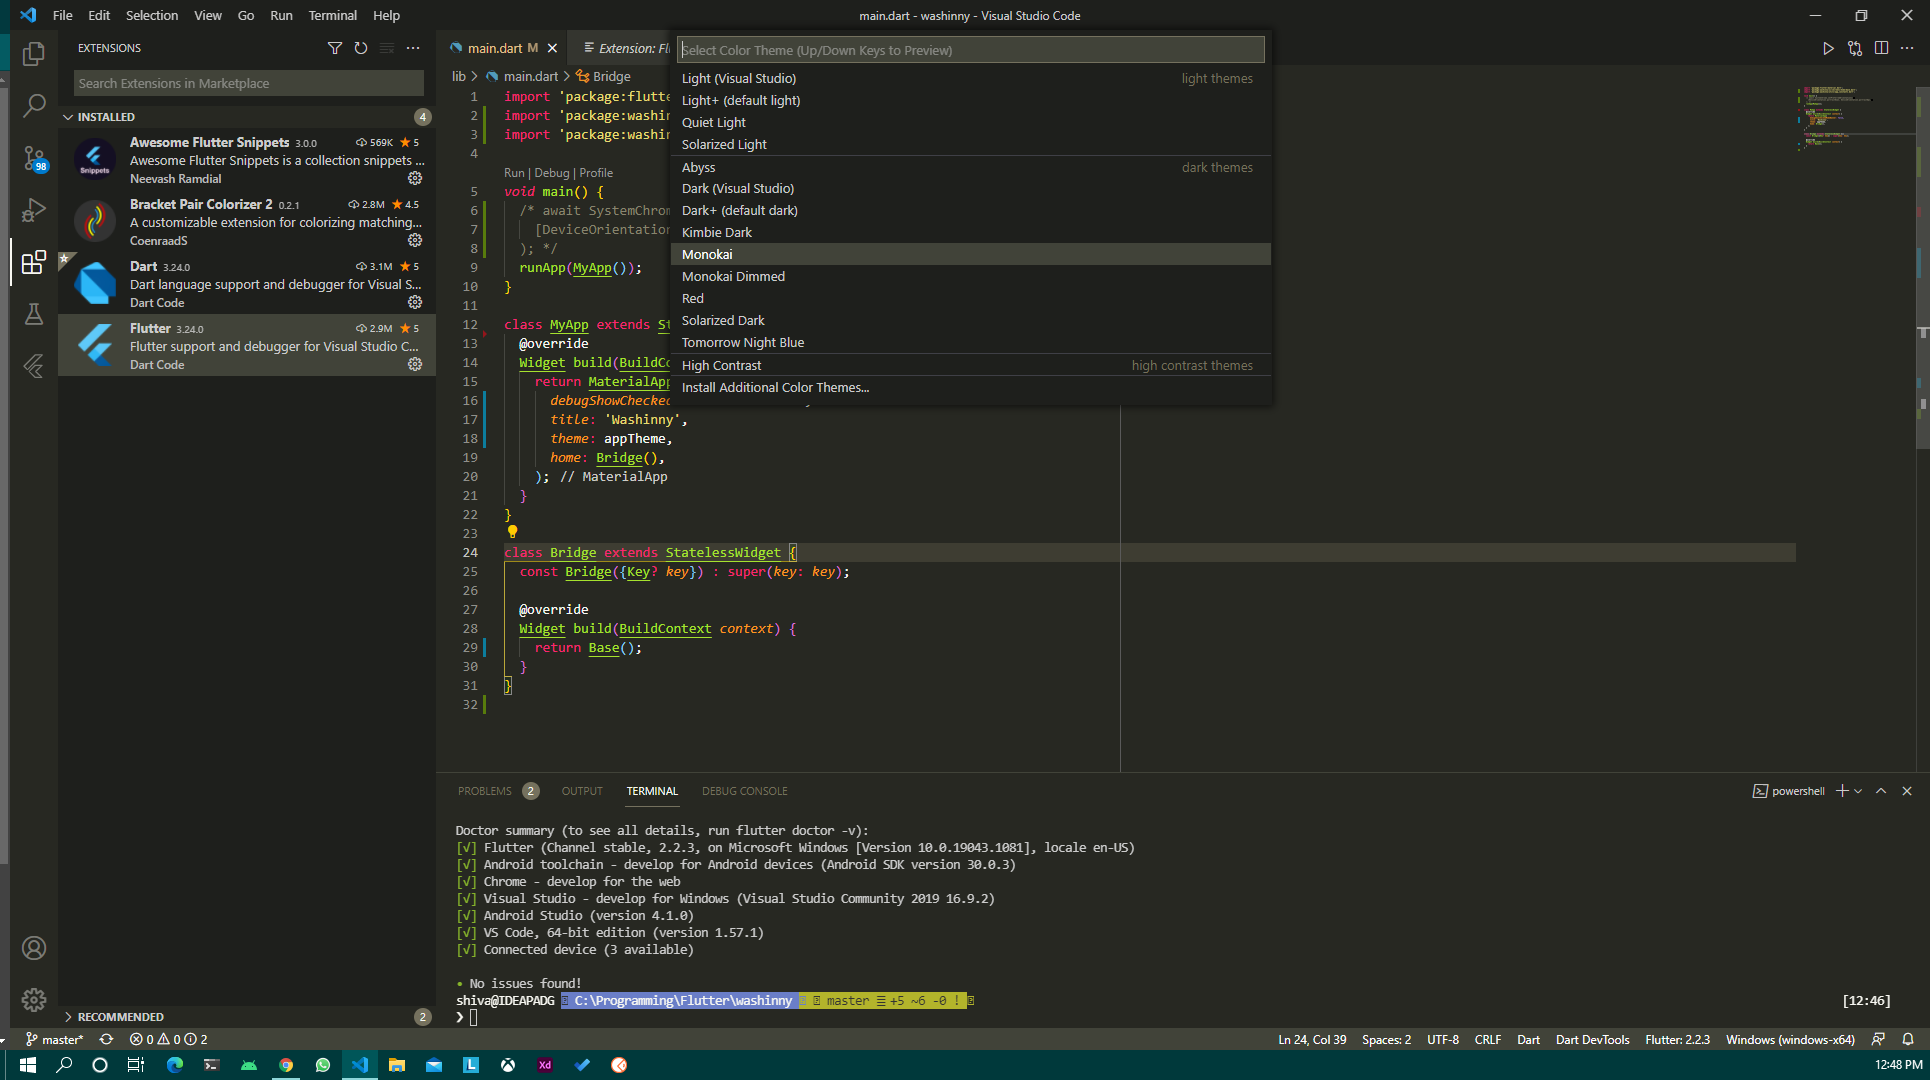Open Install Additional Color Themes option

pyautogui.click(x=775, y=387)
